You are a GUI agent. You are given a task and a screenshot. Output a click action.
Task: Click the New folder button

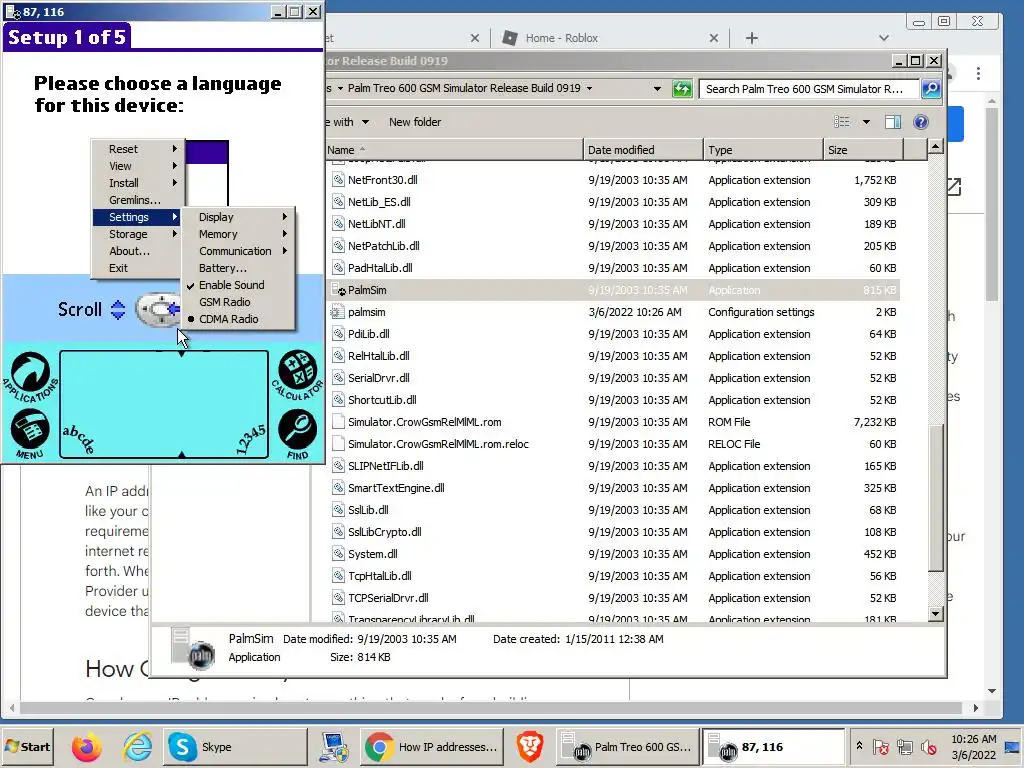(415, 122)
